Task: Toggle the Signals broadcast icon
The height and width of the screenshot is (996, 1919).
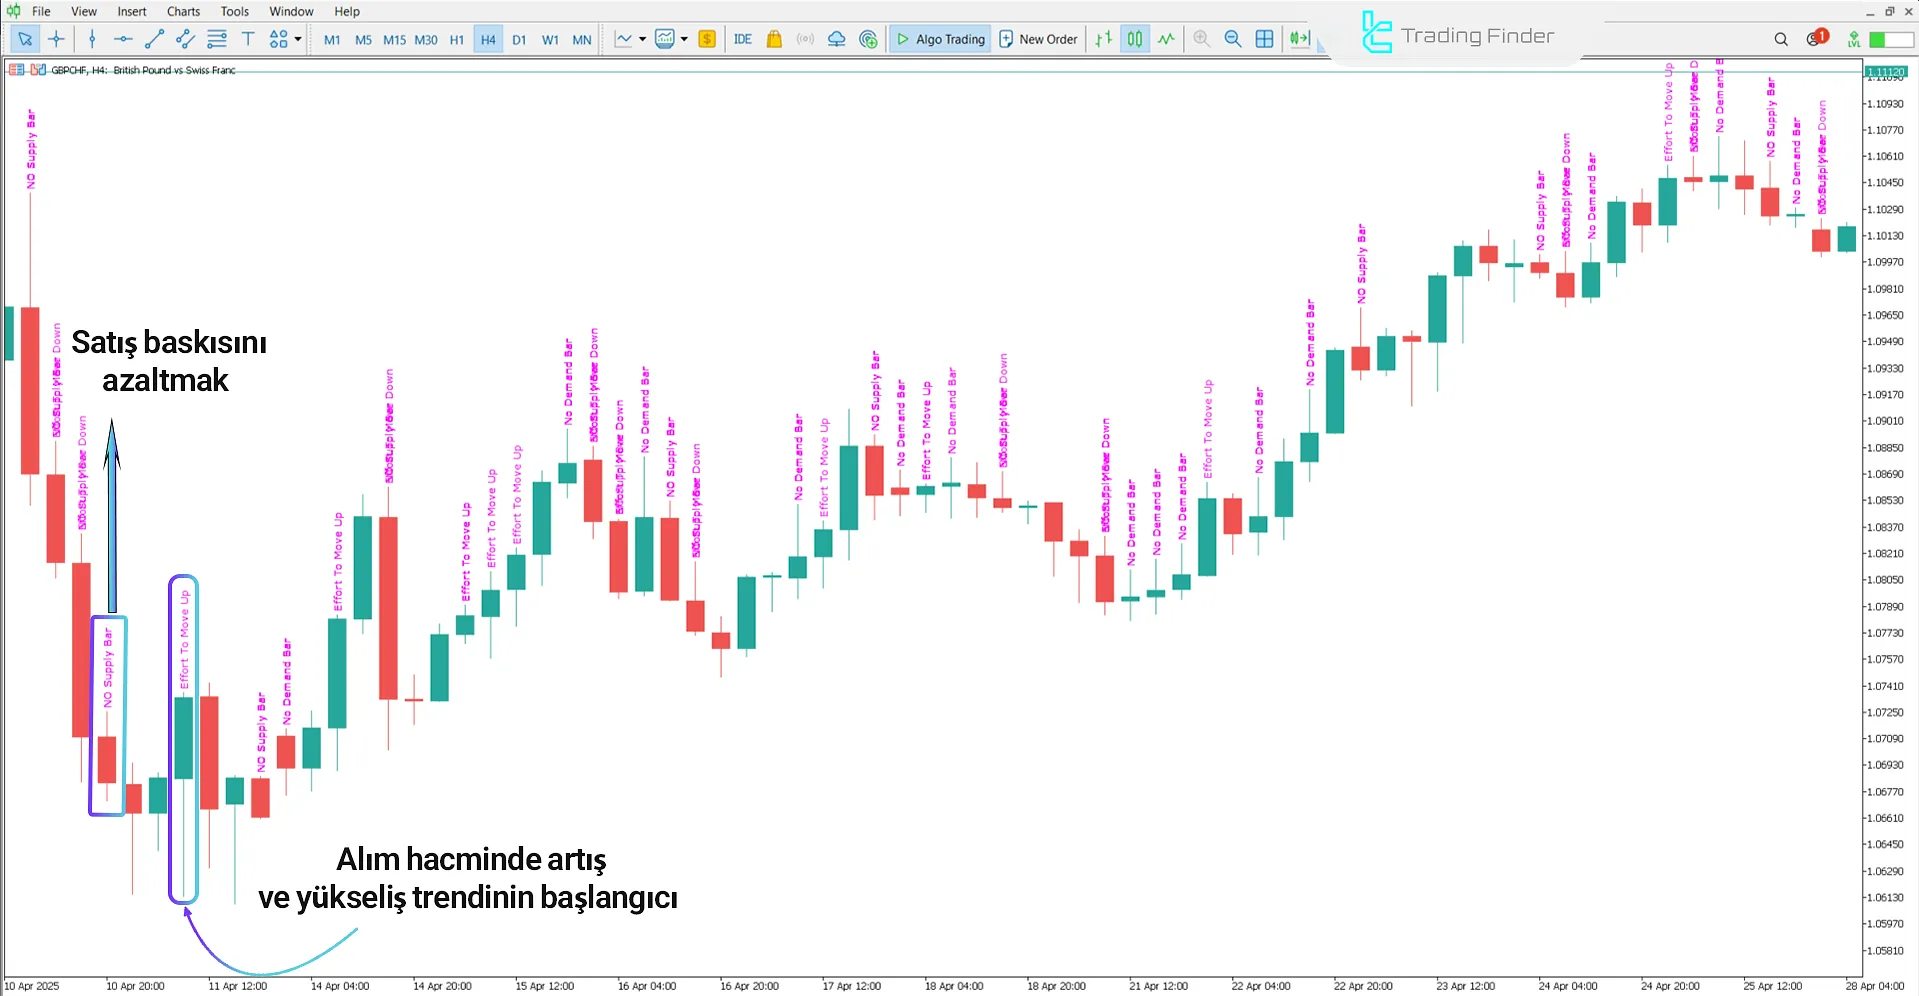Action: 805,39
